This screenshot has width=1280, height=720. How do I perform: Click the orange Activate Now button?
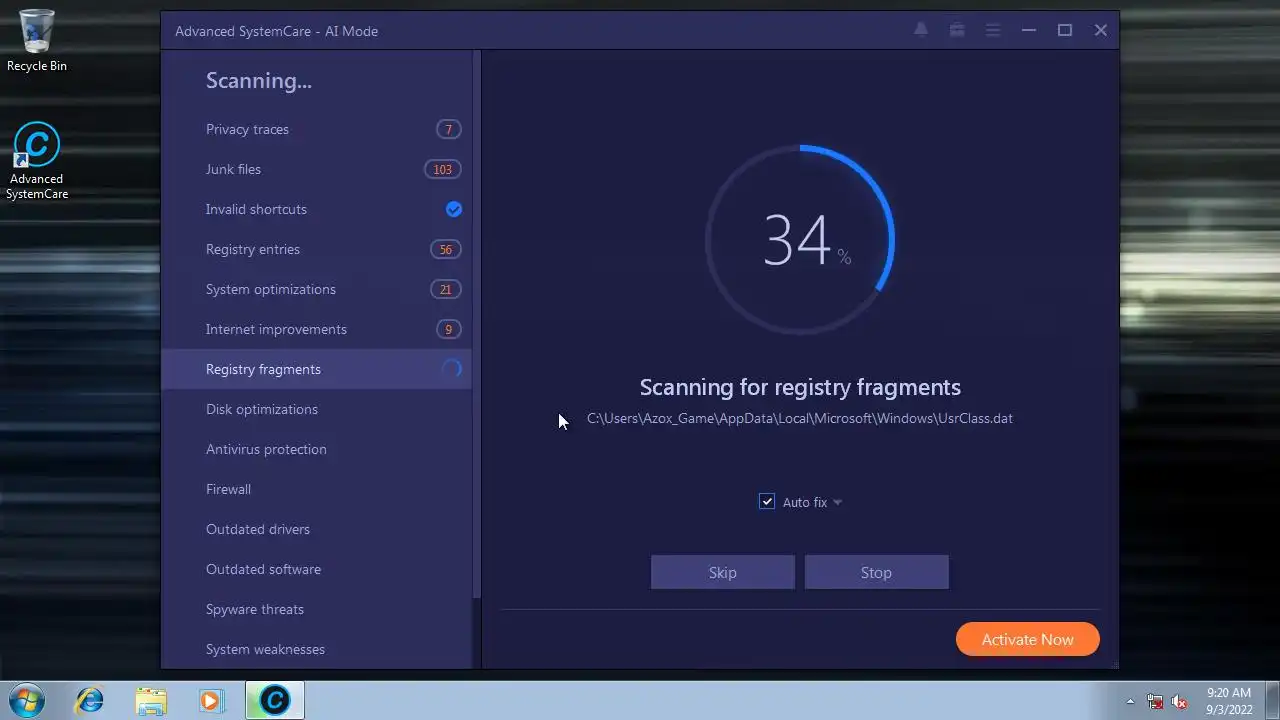pyautogui.click(x=1027, y=639)
